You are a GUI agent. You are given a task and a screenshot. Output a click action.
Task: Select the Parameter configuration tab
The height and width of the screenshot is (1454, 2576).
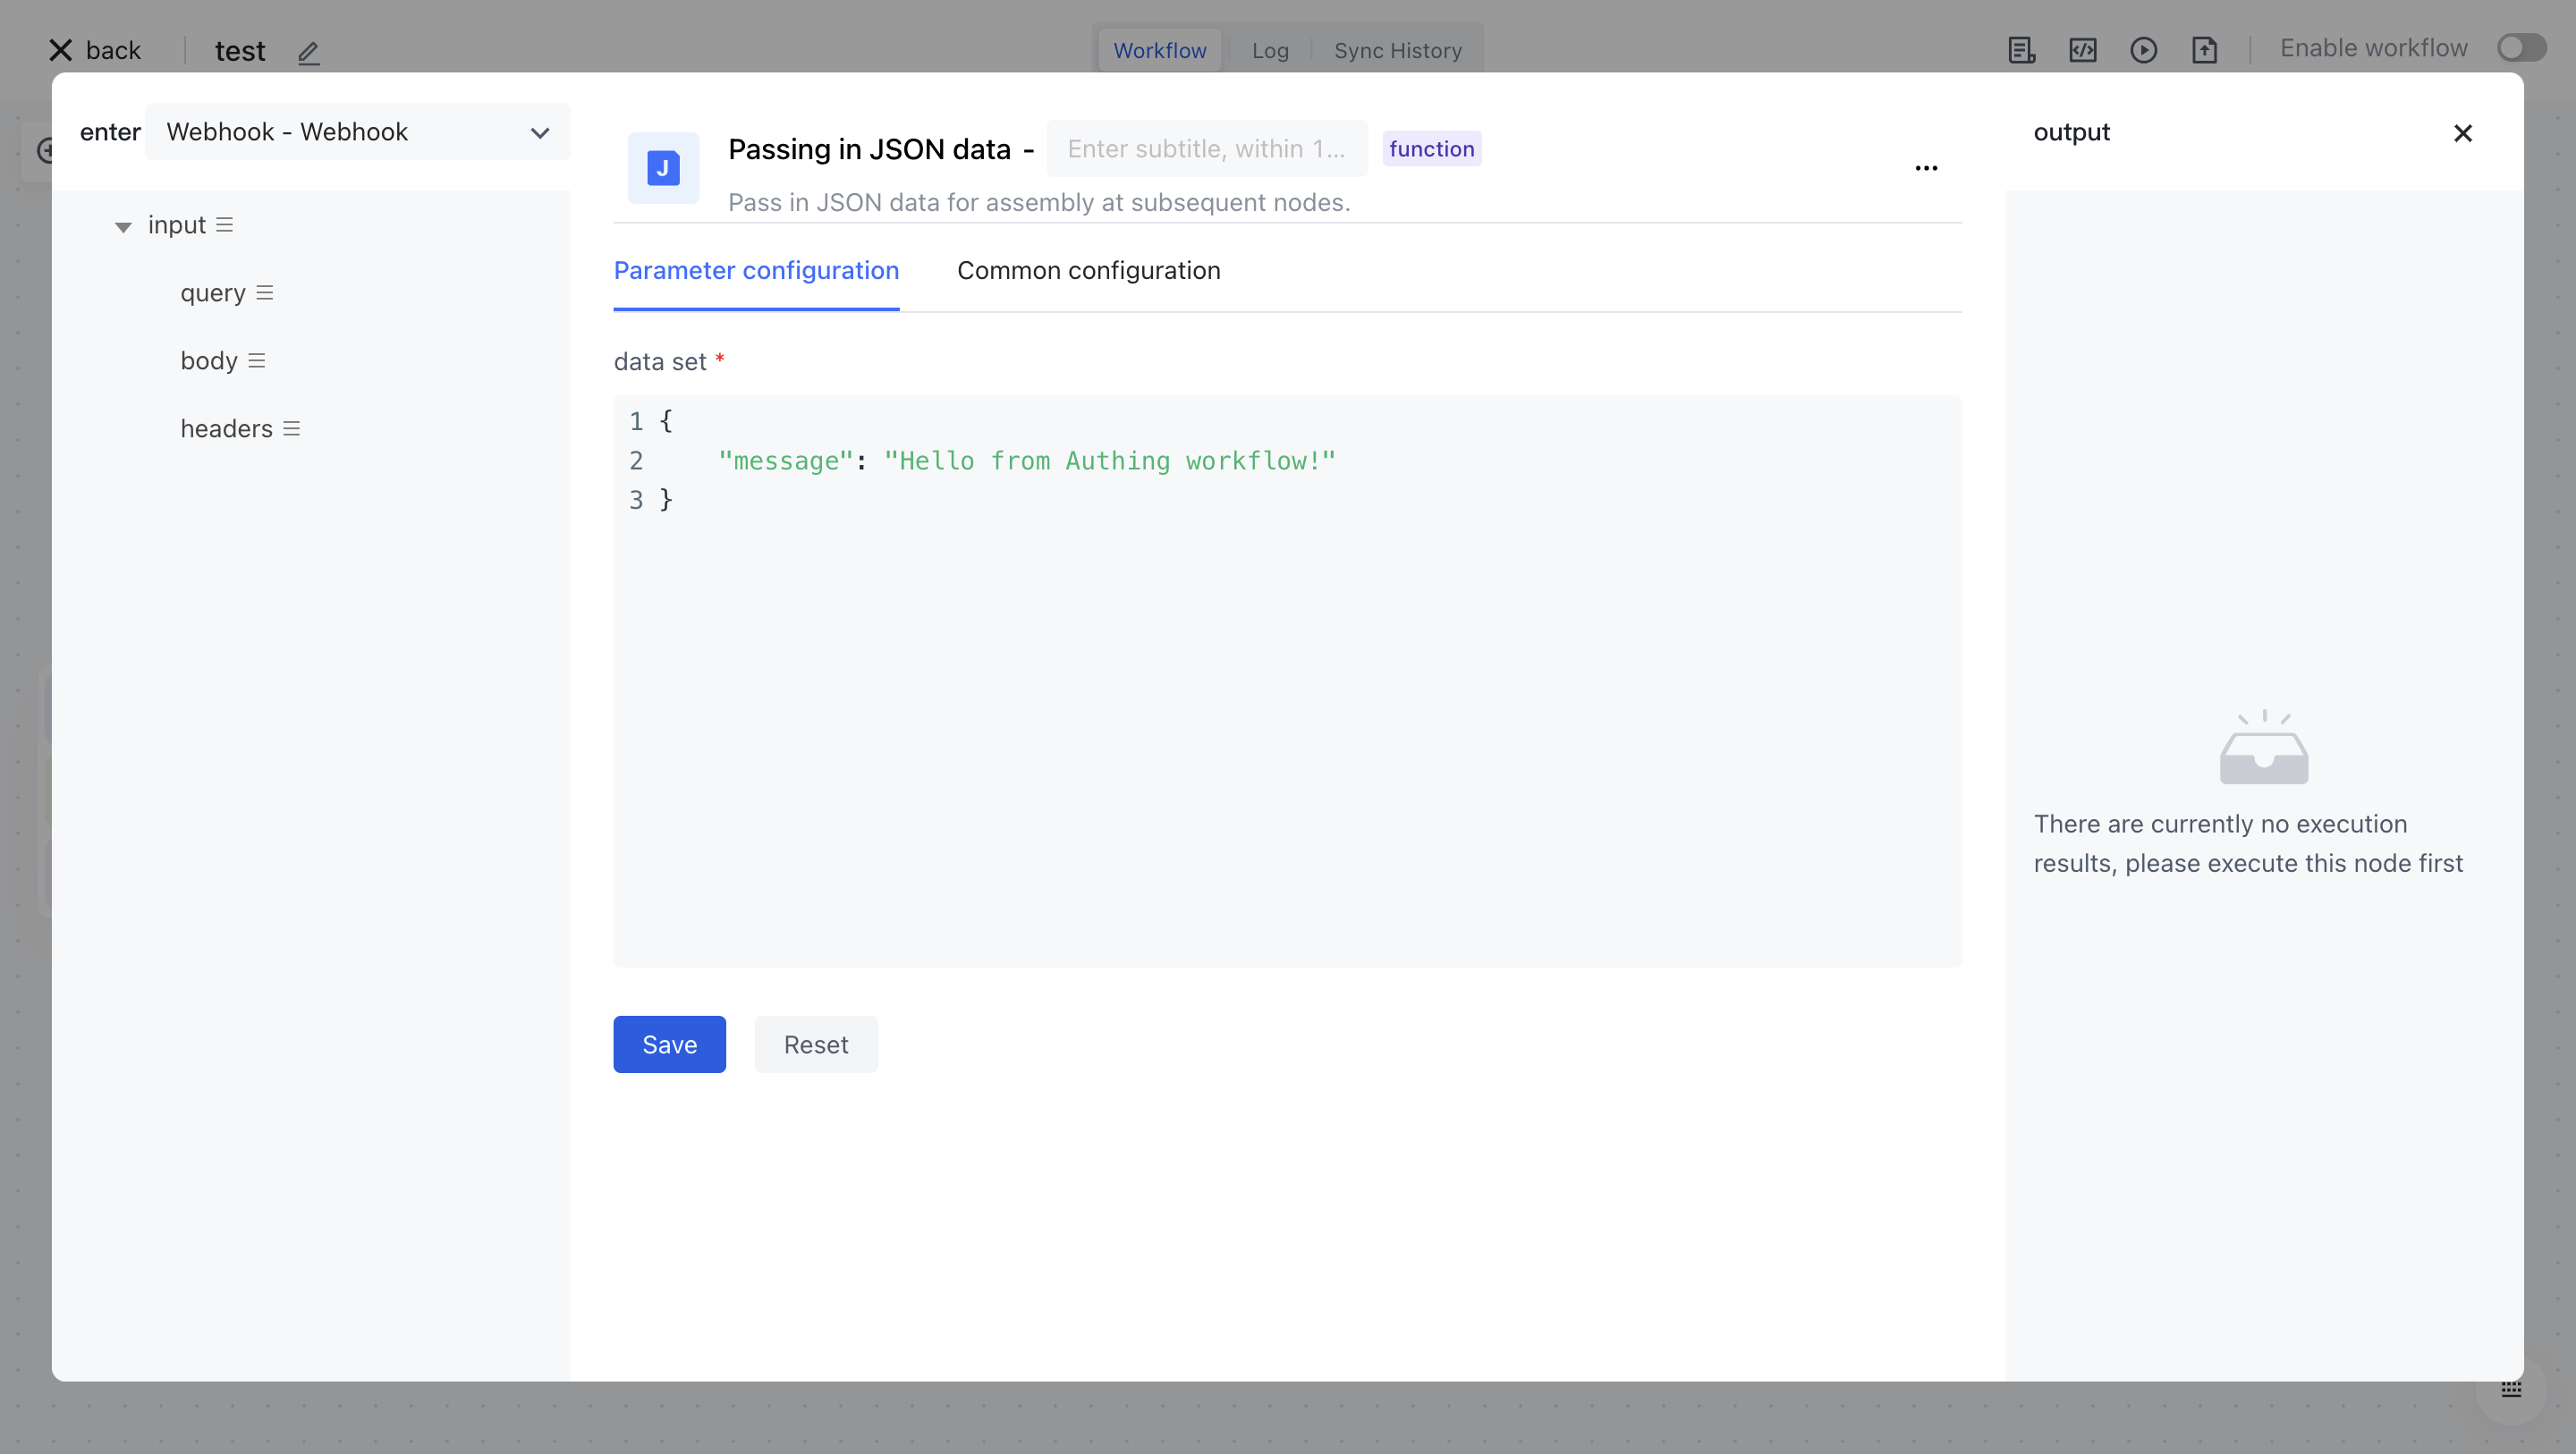click(x=756, y=271)
